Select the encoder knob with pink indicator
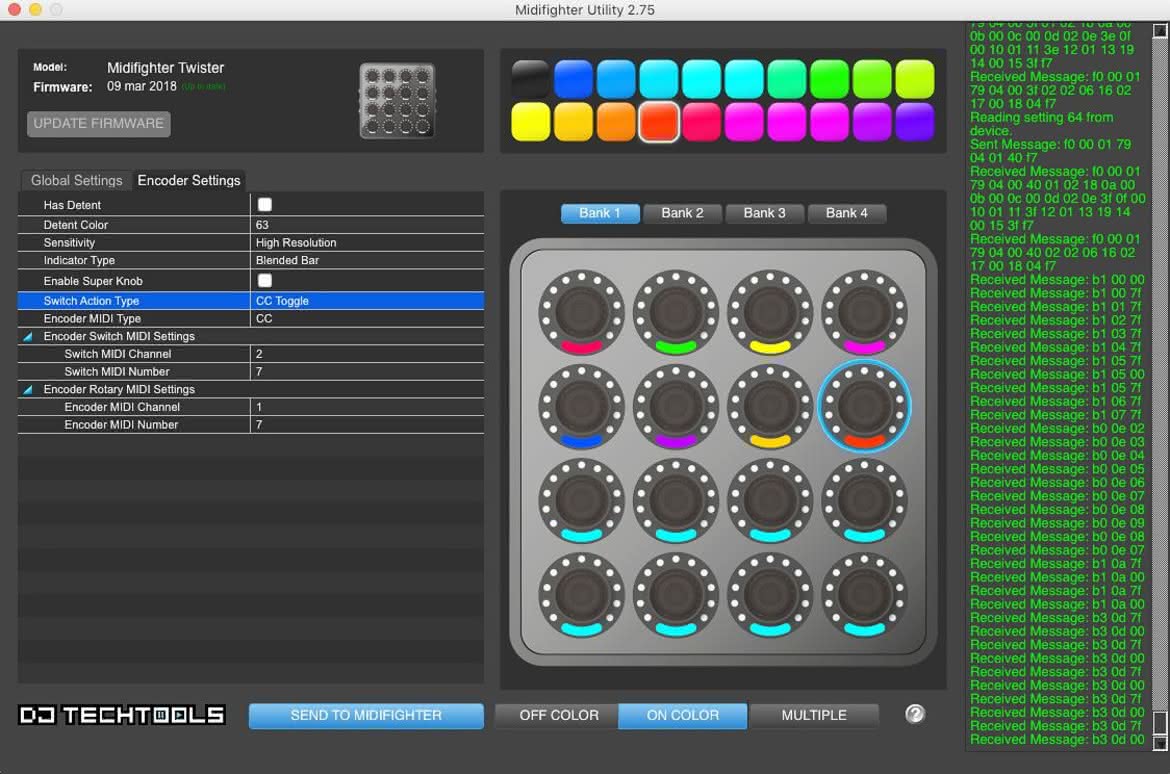Image resolution: width=1170 pixels, height=774 pixels. pyautogui.click(x=581, y=312)
